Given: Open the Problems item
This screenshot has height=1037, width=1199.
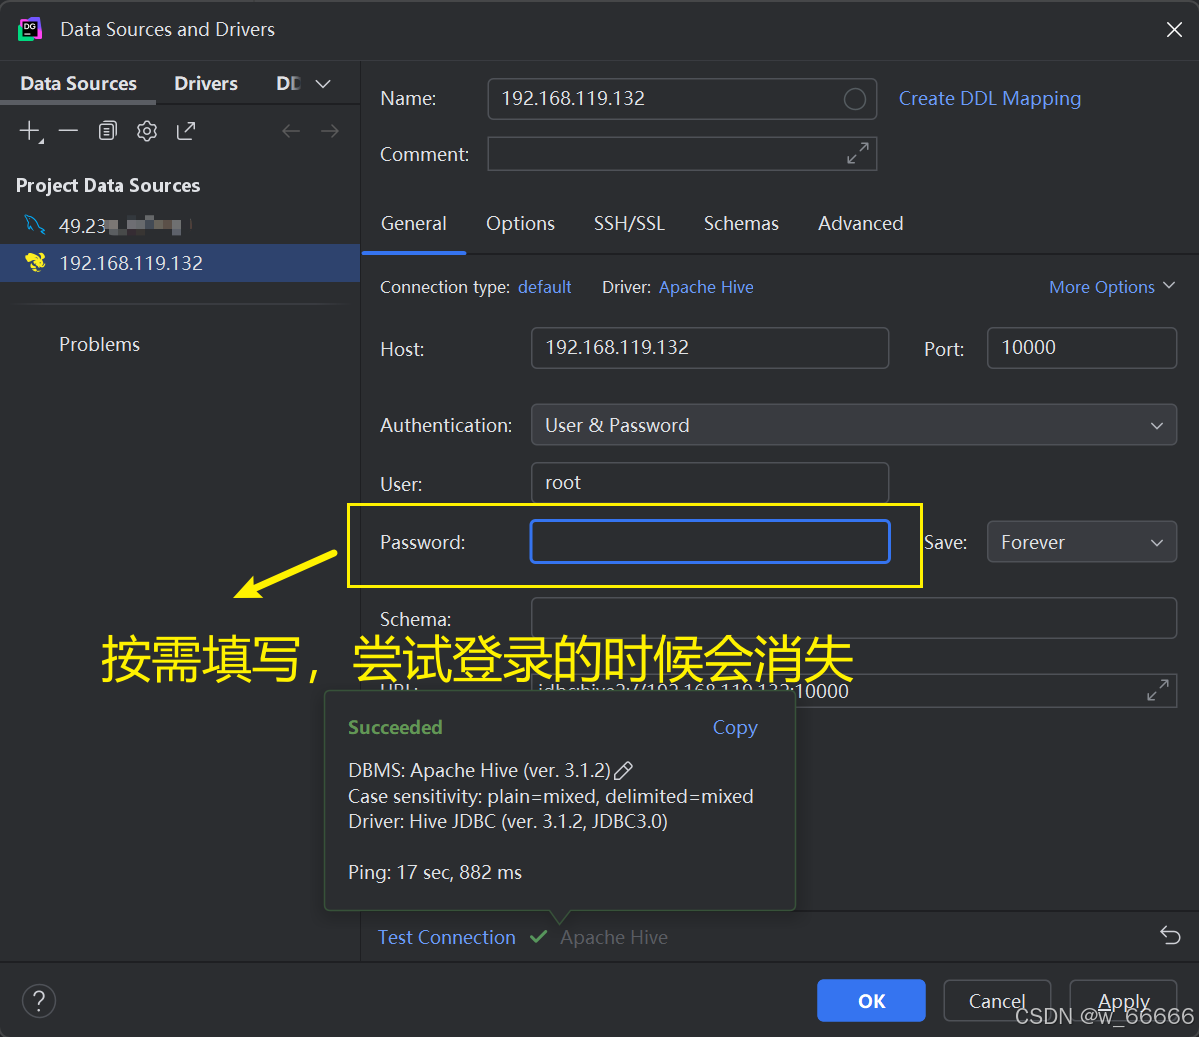Looking at the screenshot, I should (99, 344).
